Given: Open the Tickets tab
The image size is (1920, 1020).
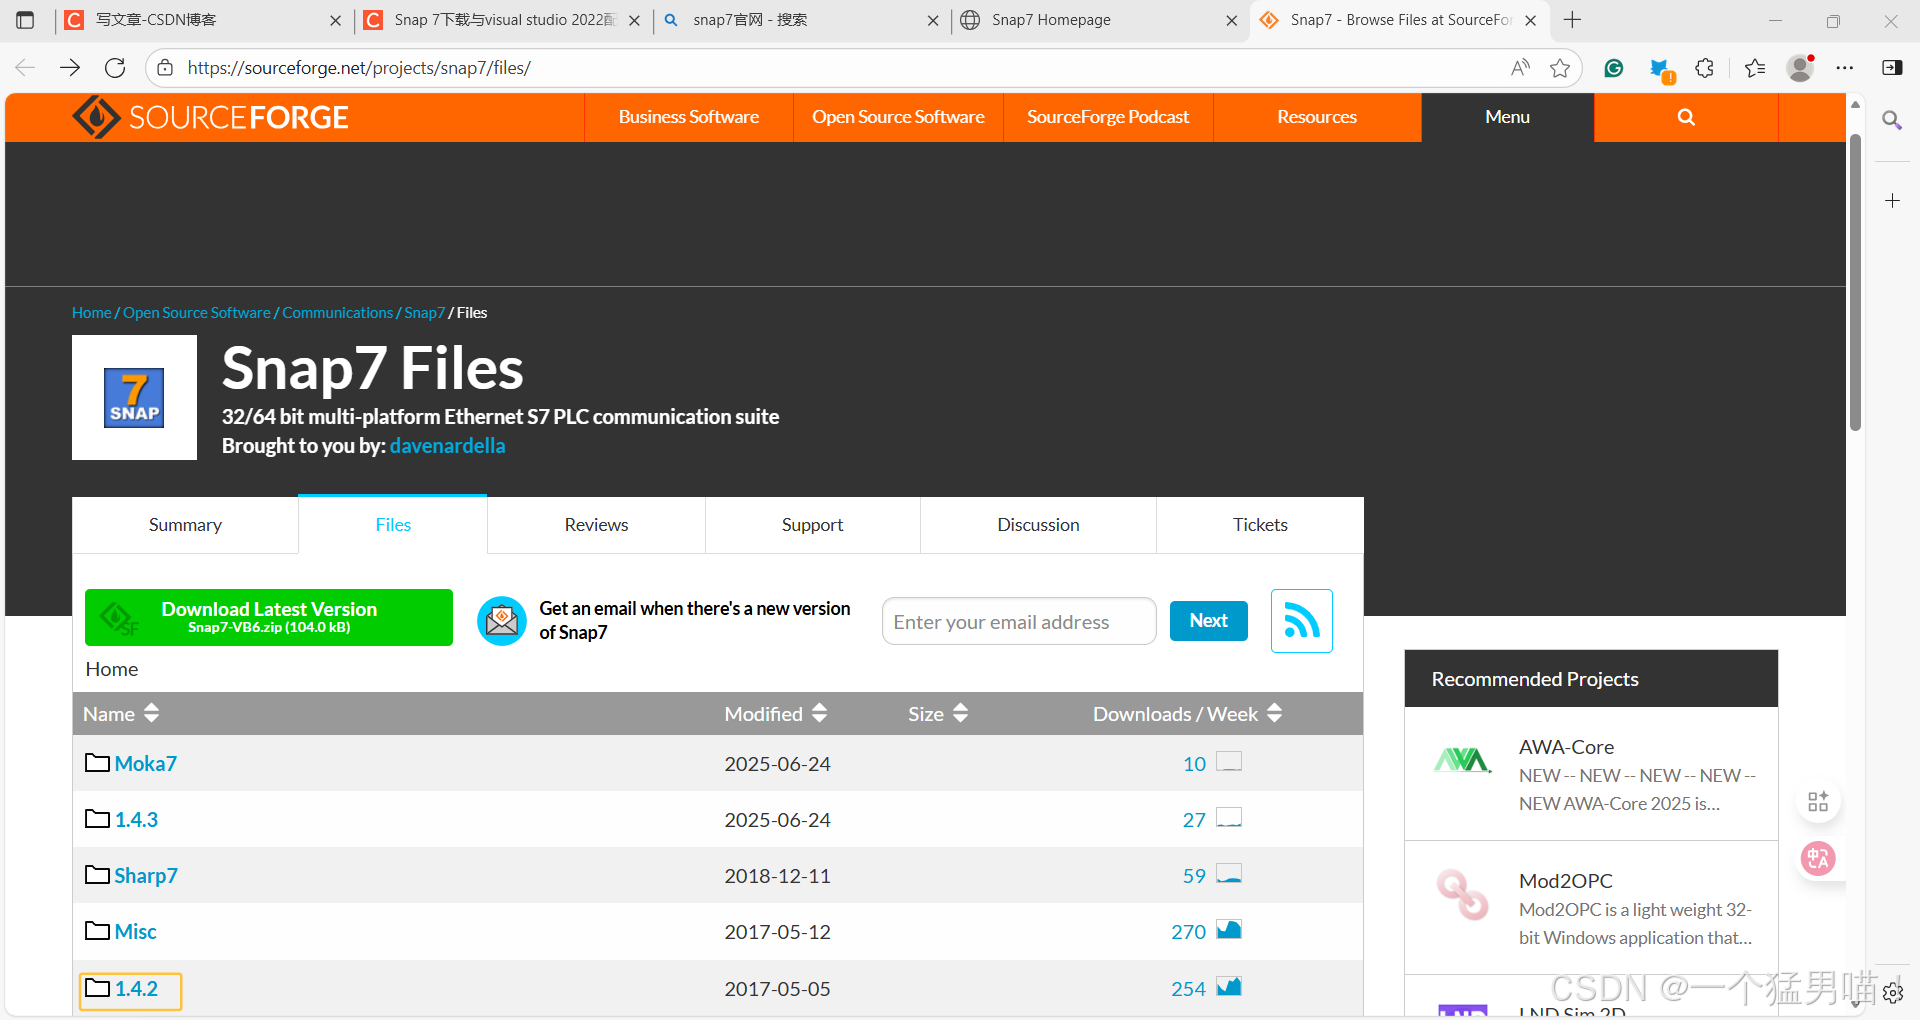Looking at the screenshot, I should [x=1260, y=525].
